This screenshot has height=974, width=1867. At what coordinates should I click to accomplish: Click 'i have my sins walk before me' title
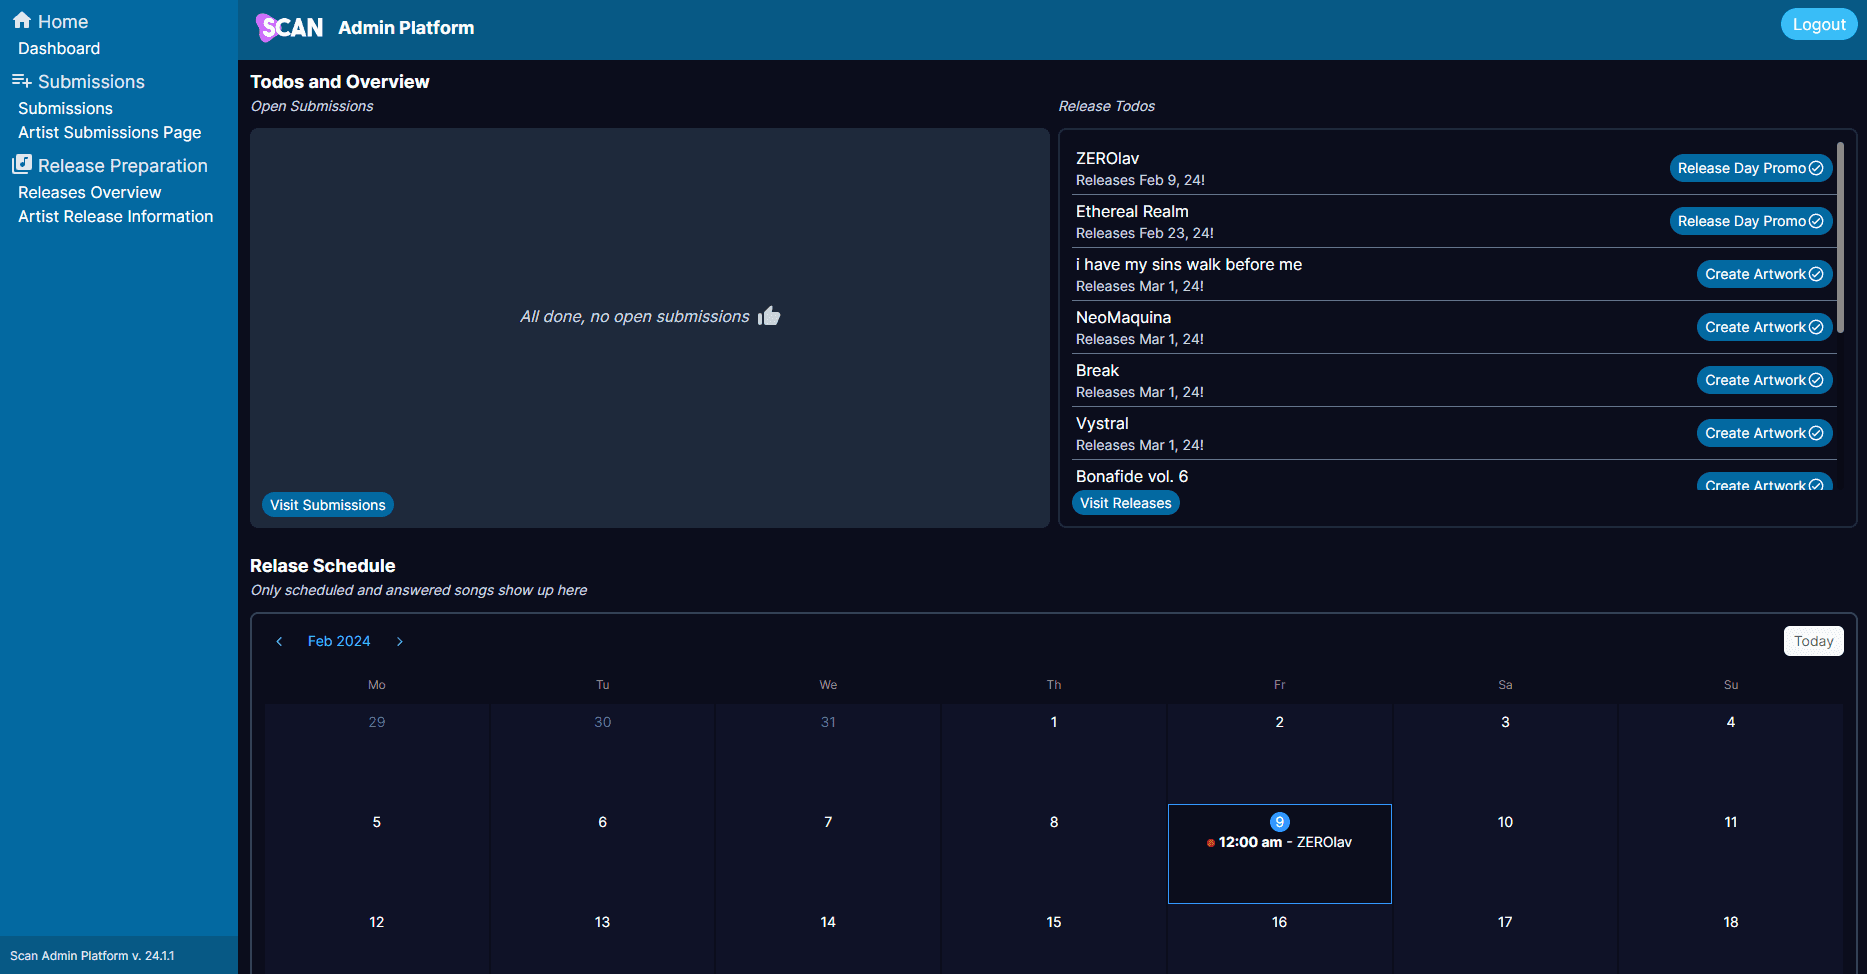point(1189,264)
